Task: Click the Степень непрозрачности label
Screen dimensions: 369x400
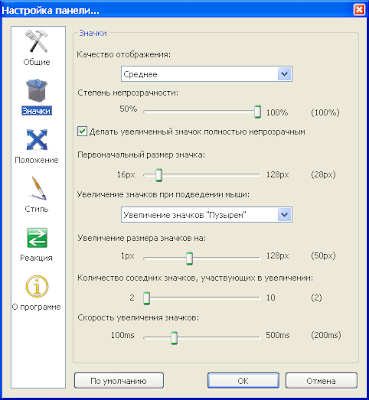Action: pyautogui.click(x=128, y=93)
